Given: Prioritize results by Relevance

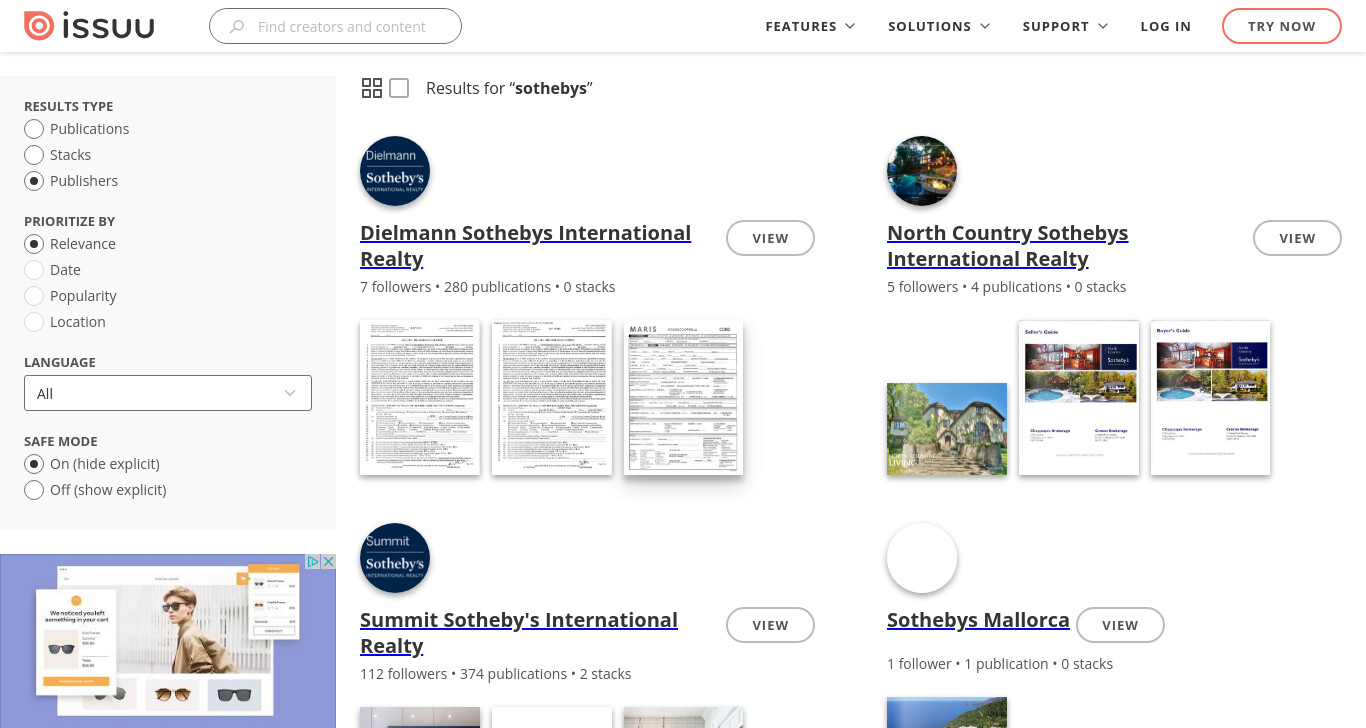Looking at the screenshot, I should (x=34, y=244).
